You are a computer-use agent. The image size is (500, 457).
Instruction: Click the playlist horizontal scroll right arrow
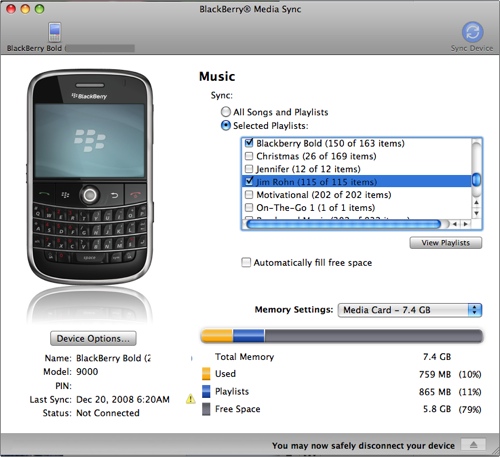click(465, 224)
